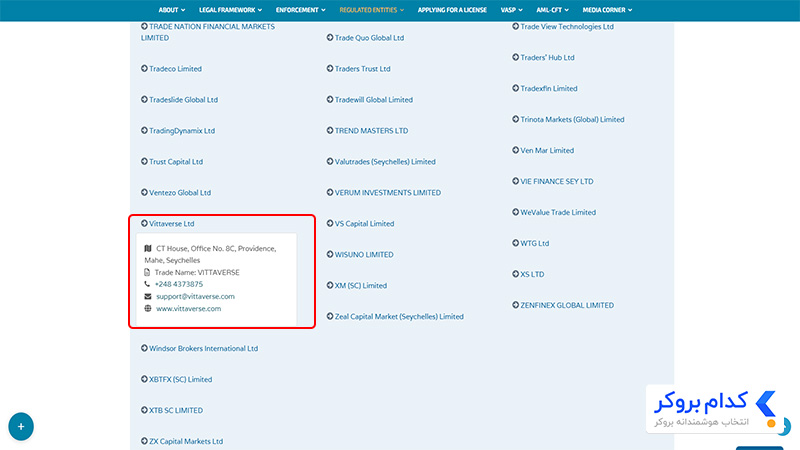Expand Traders Trust Ltd entry
The width and height of the screenshot is (800, 450).
coord(359,68)
